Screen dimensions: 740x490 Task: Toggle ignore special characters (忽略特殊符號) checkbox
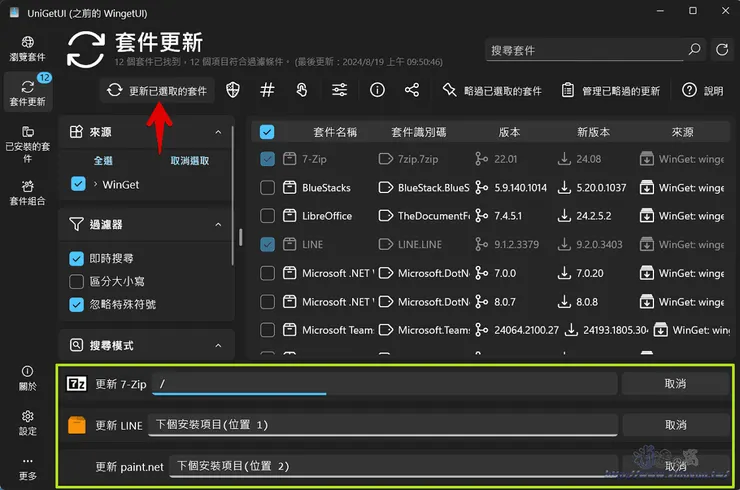coord(76,304)
